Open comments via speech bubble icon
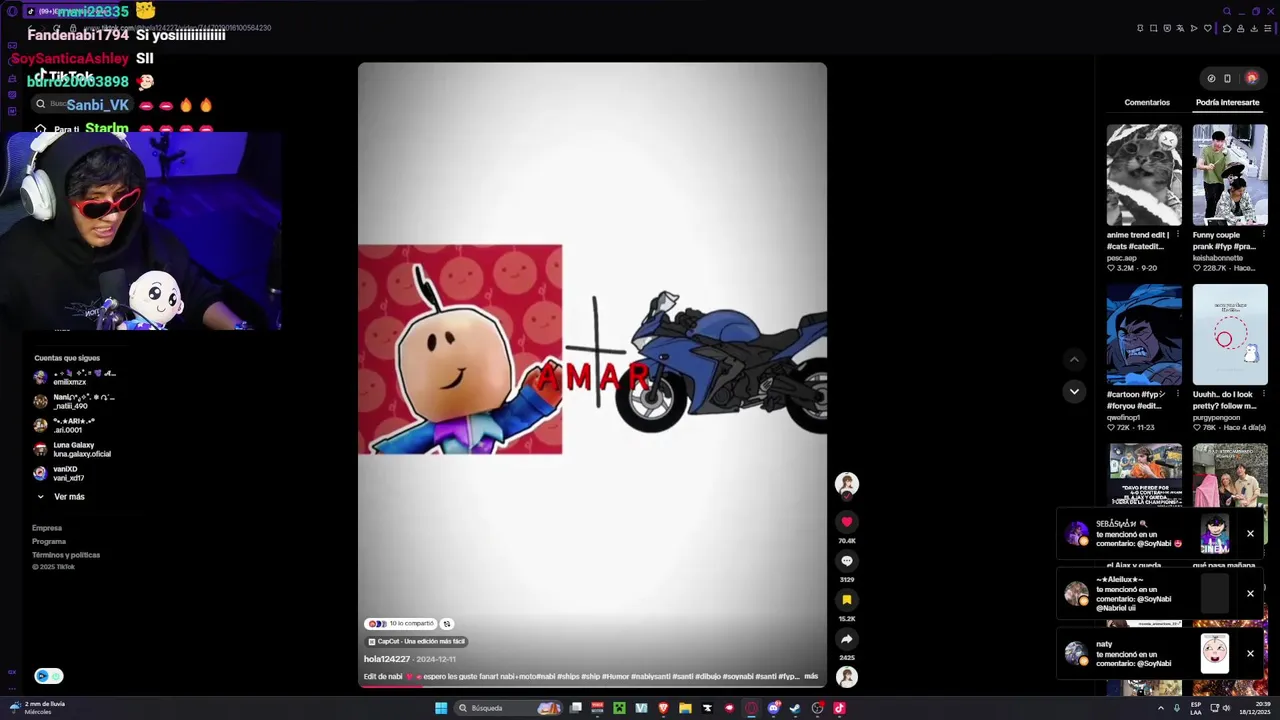This screenshot has height=720, width=1280. [847, 561]
